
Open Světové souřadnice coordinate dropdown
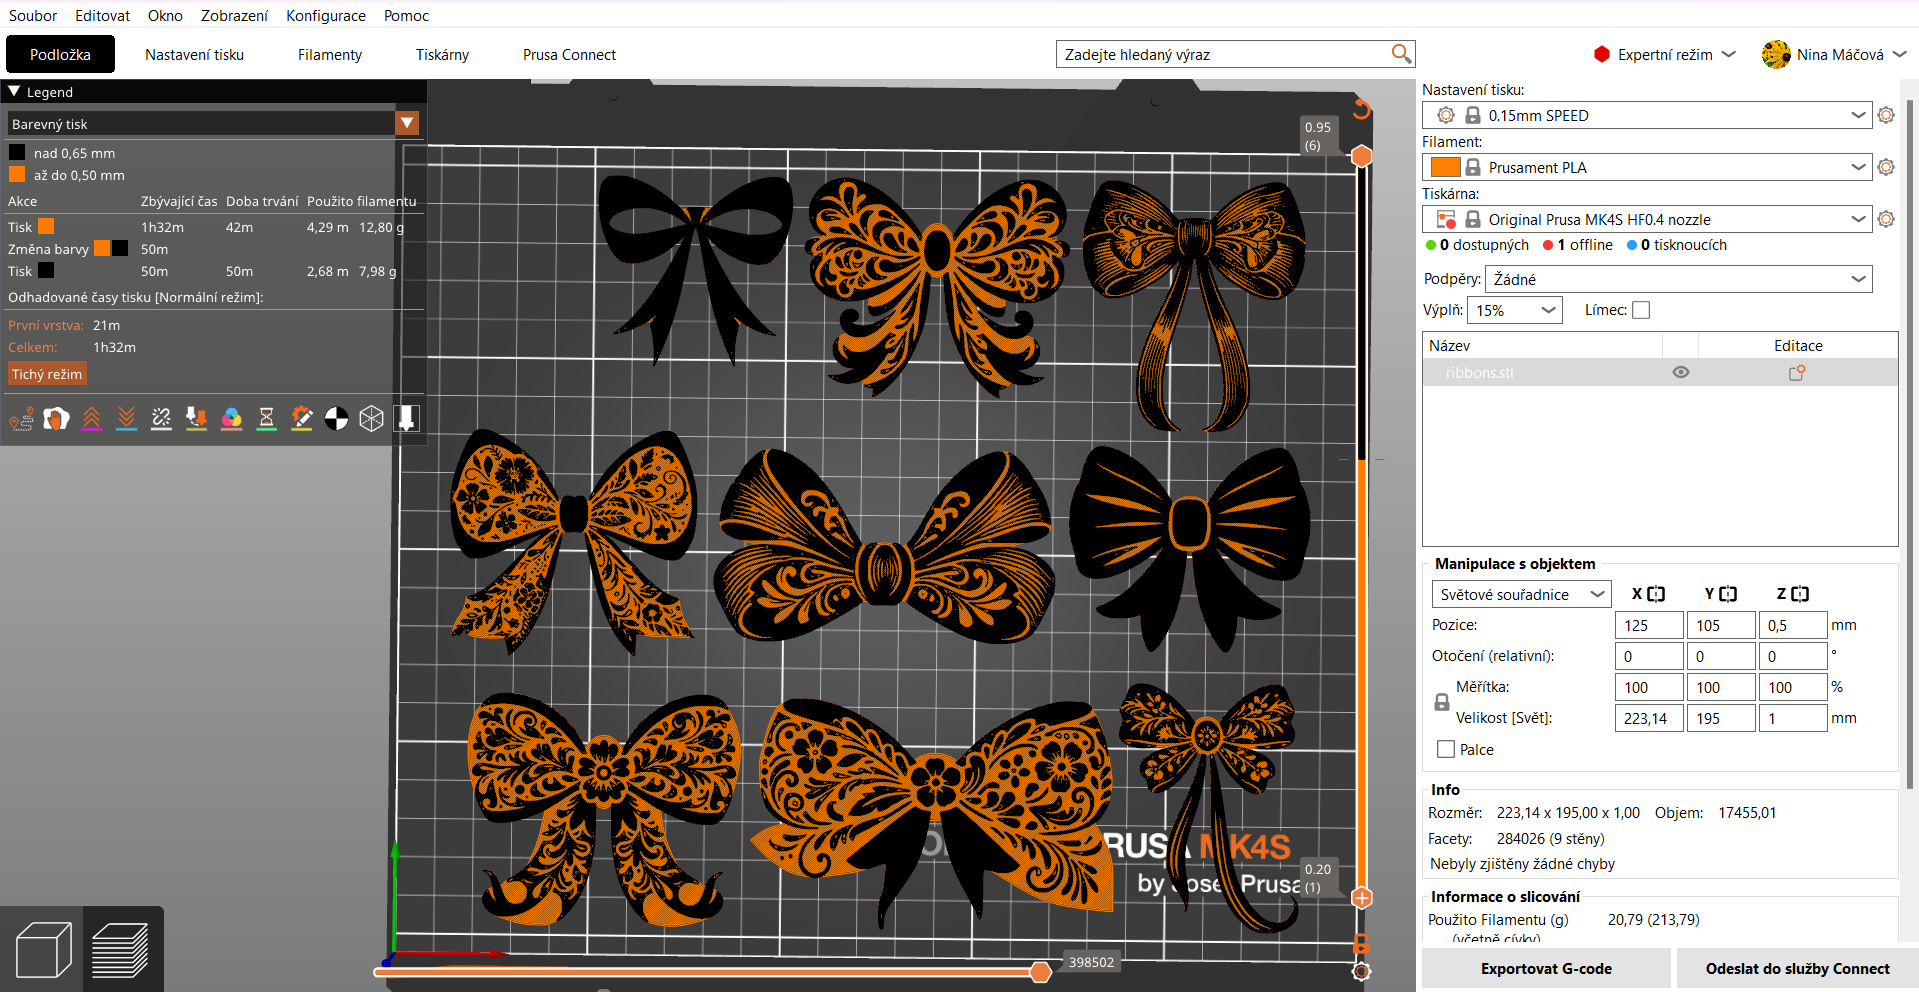click(x=1521, y=594)
